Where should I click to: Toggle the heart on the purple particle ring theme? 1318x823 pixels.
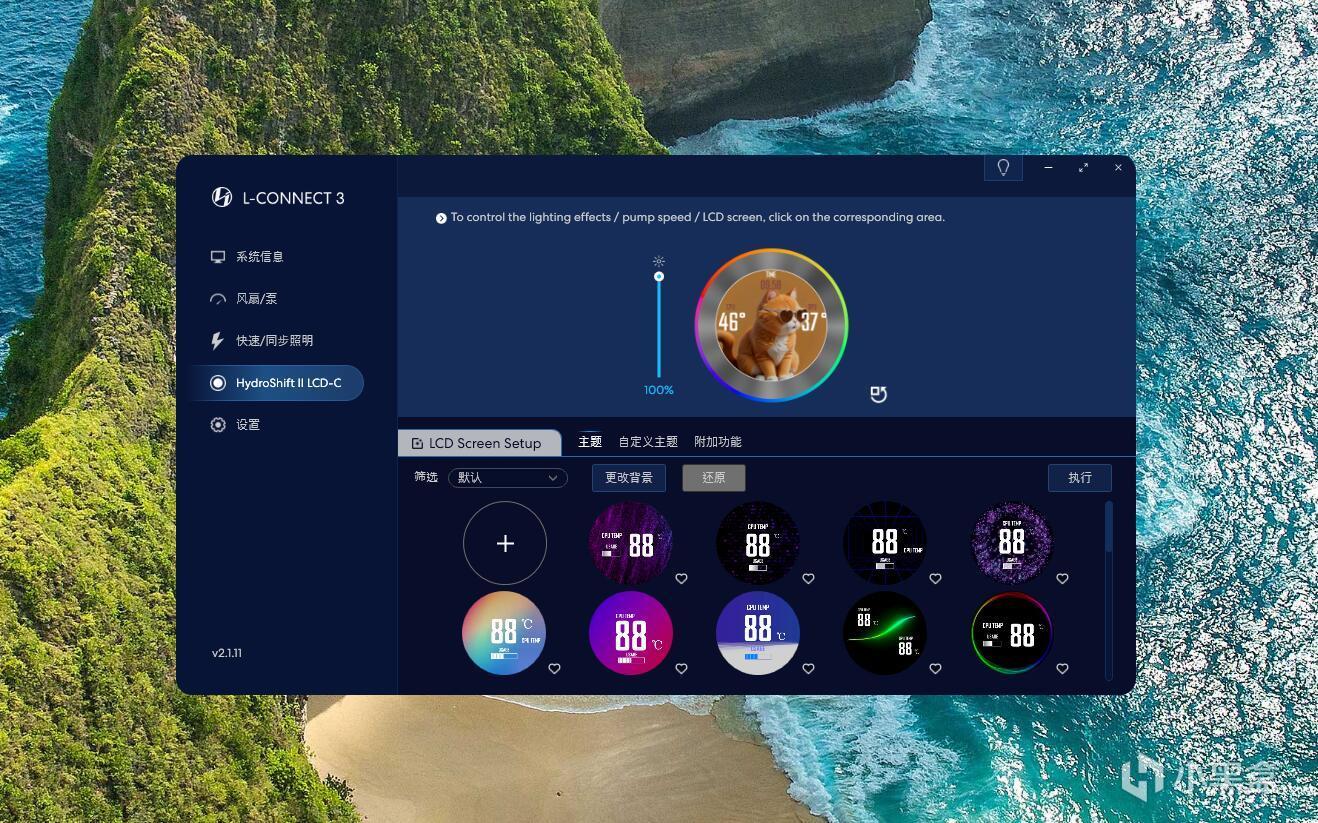pos(1062,578)
